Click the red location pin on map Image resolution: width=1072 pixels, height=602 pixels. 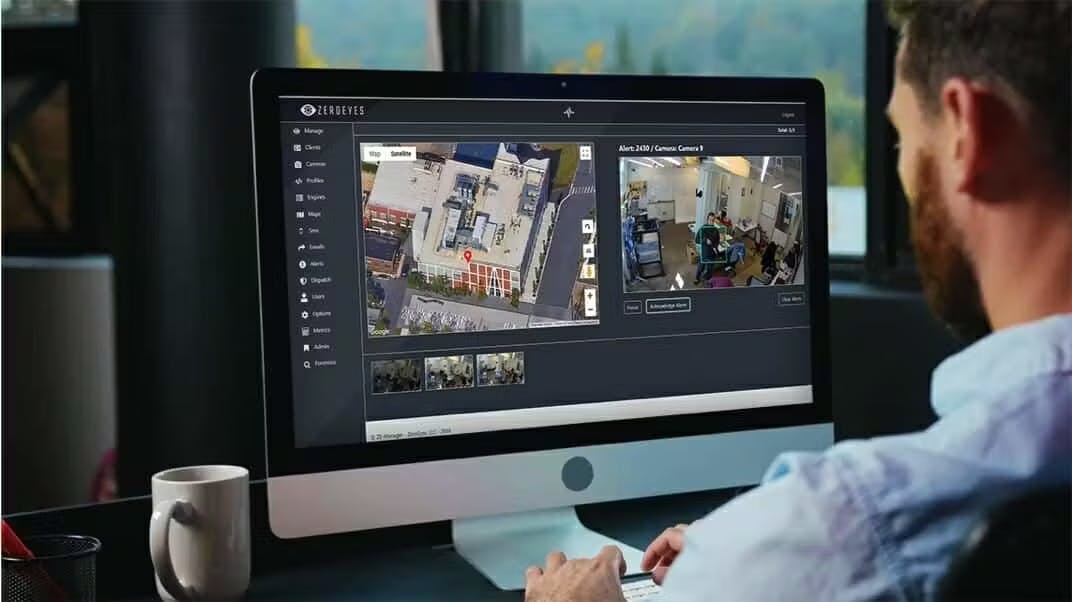click(467, 257)
